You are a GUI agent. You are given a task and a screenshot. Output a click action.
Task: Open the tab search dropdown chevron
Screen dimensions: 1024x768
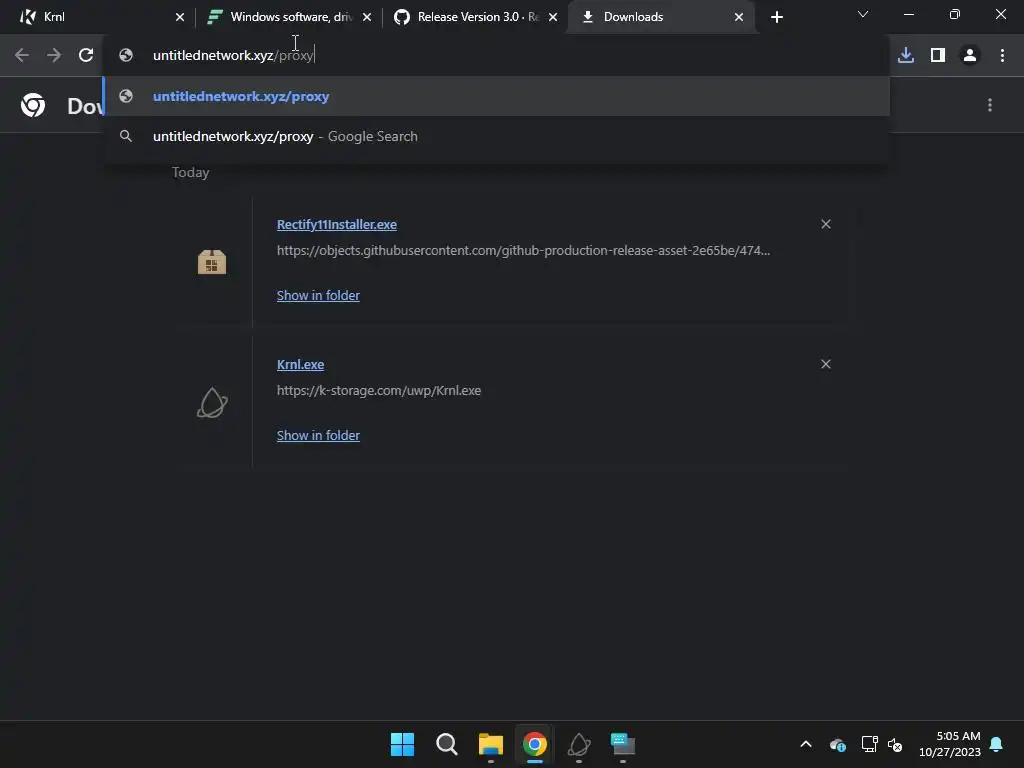(x=863, y=14)
